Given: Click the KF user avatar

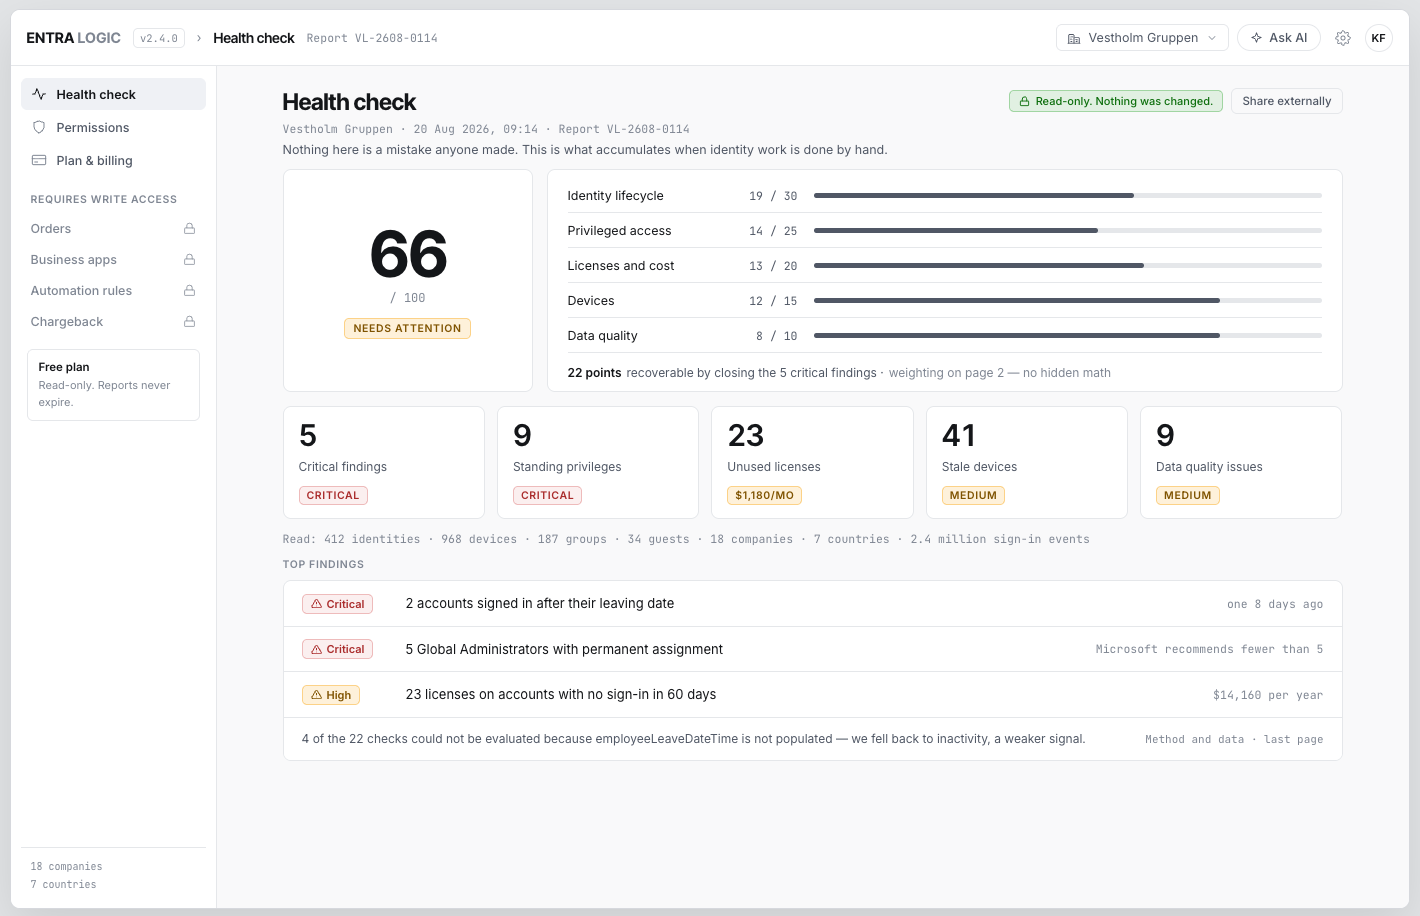Looking at the screenshot, I should pyautogui.click(x=1379, y=38).
